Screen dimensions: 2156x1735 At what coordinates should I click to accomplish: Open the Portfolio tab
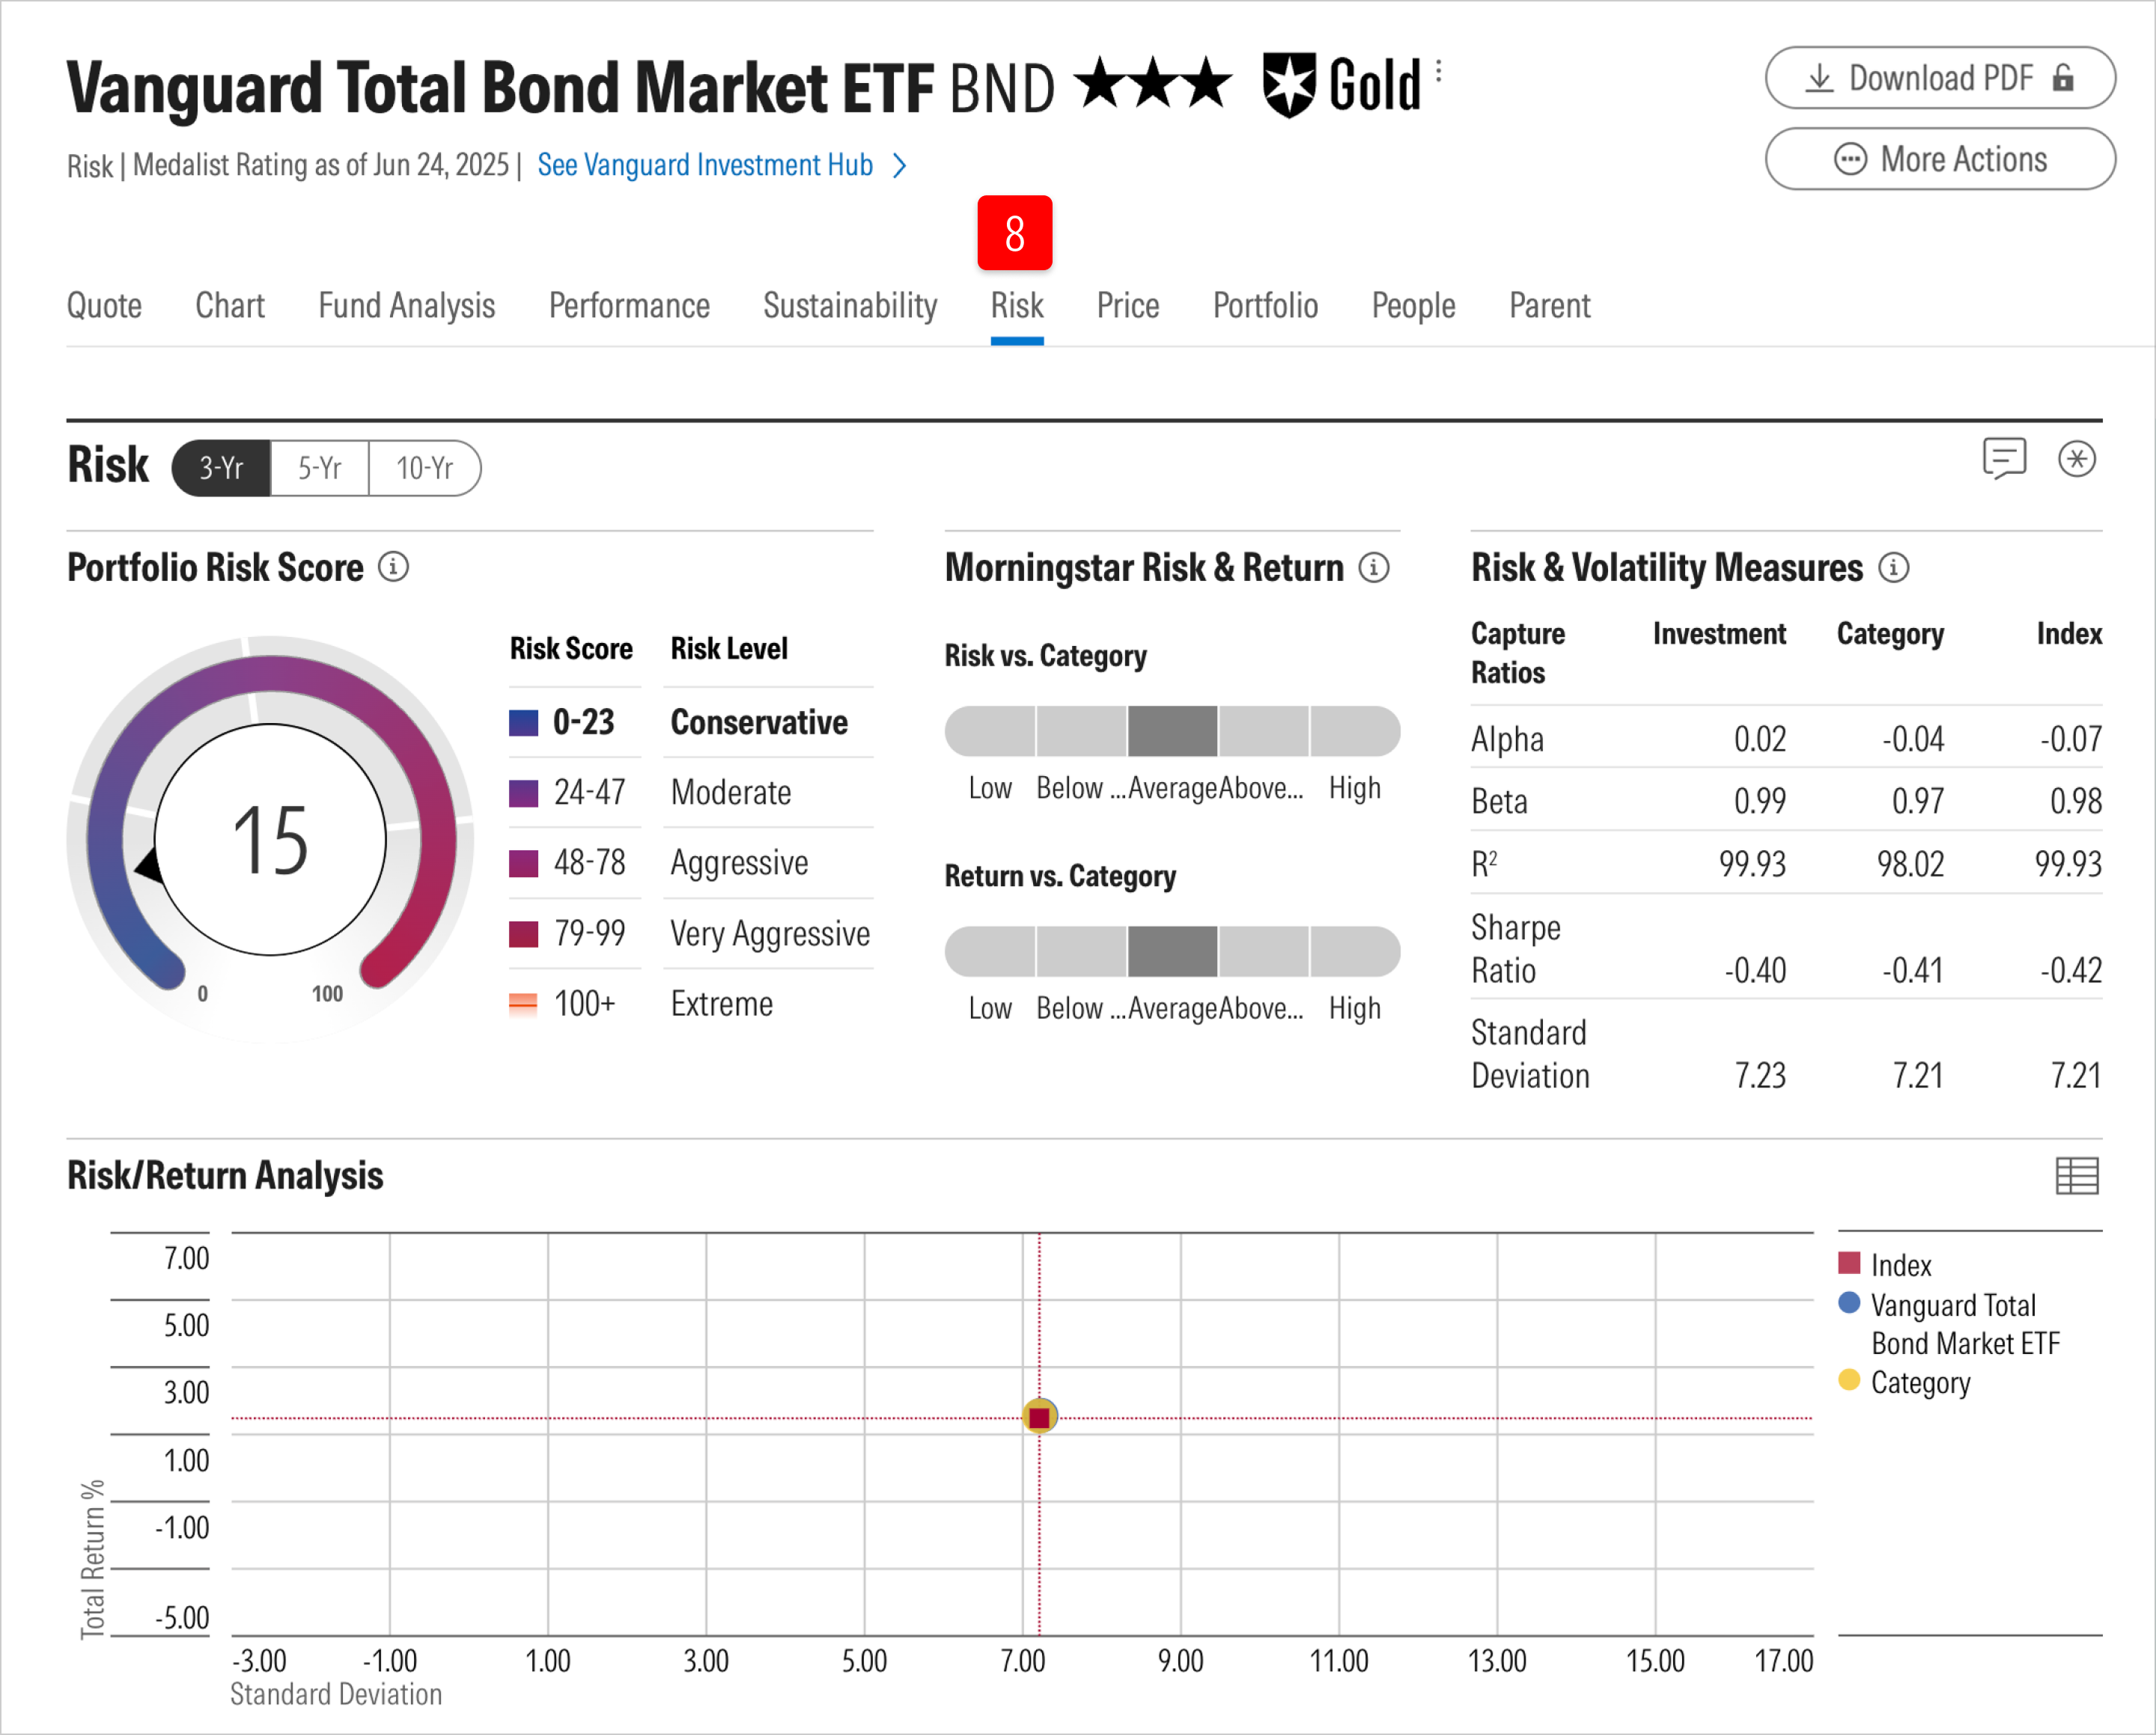click(1265, 306)
